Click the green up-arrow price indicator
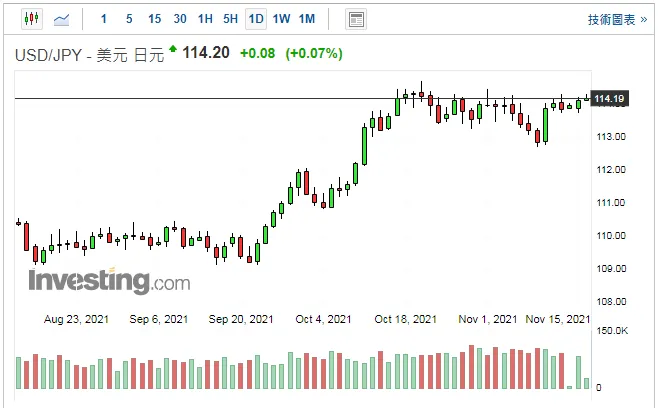This screenshot has height=408, width=658. pyautogui.click(x=173, y=49)
